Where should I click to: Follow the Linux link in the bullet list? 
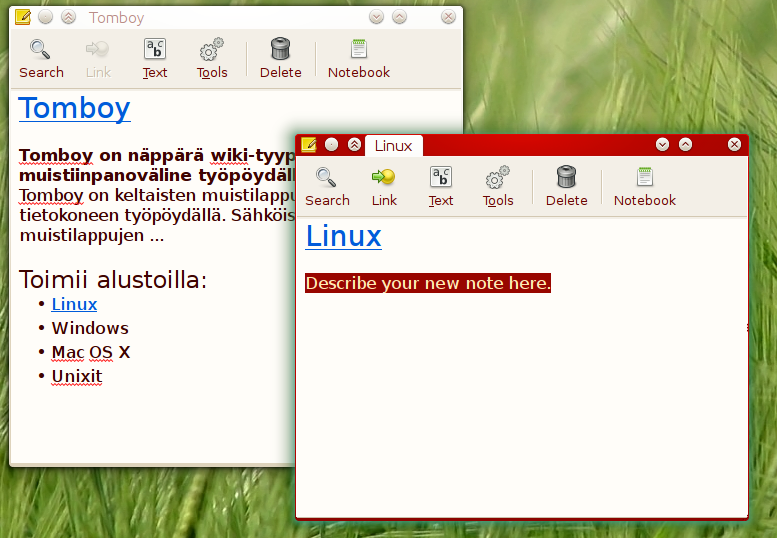(x=74, y=304)
